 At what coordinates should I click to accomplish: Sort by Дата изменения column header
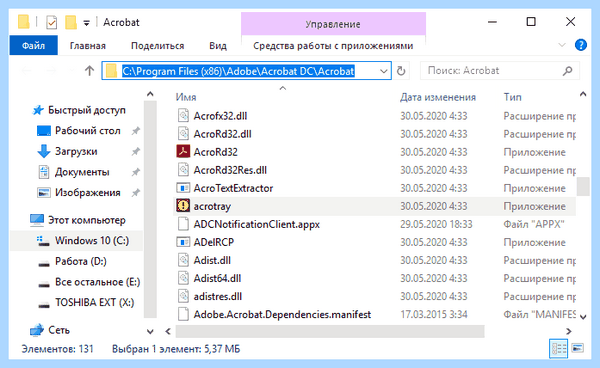[438, 97]
